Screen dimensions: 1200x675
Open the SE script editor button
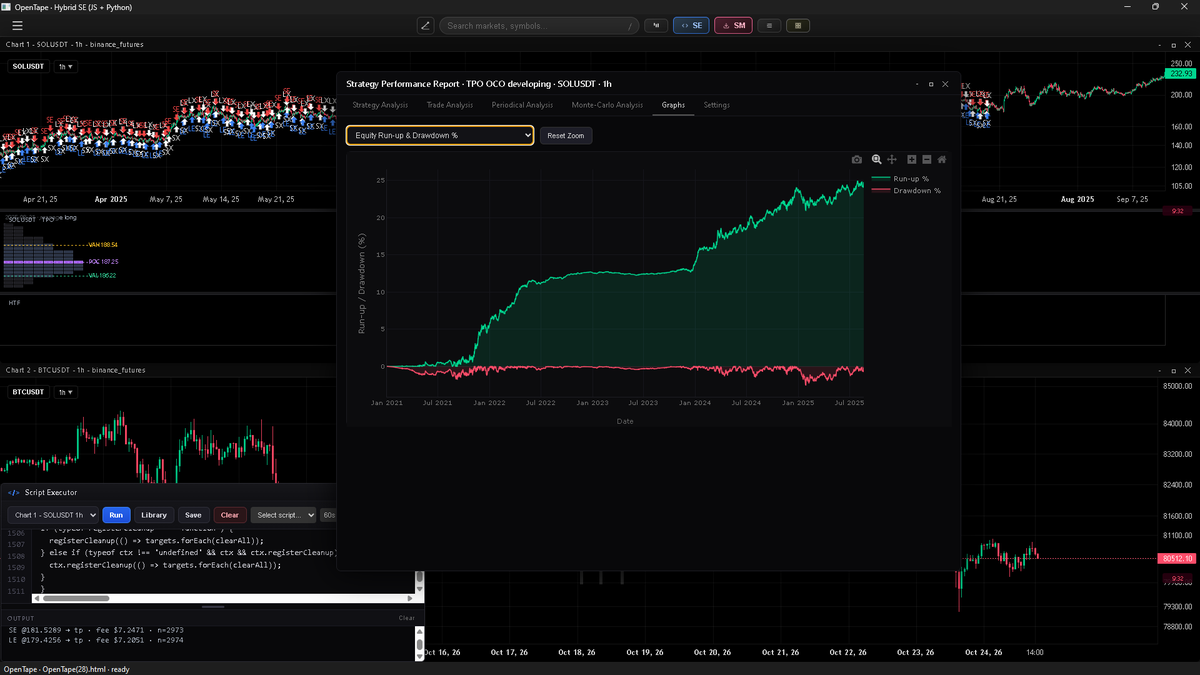tap(691, 25)
